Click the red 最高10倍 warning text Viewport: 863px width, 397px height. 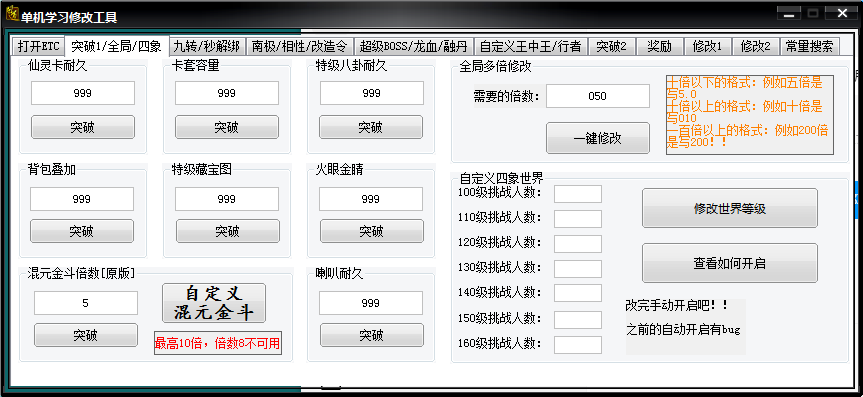(x=217, y=344)
